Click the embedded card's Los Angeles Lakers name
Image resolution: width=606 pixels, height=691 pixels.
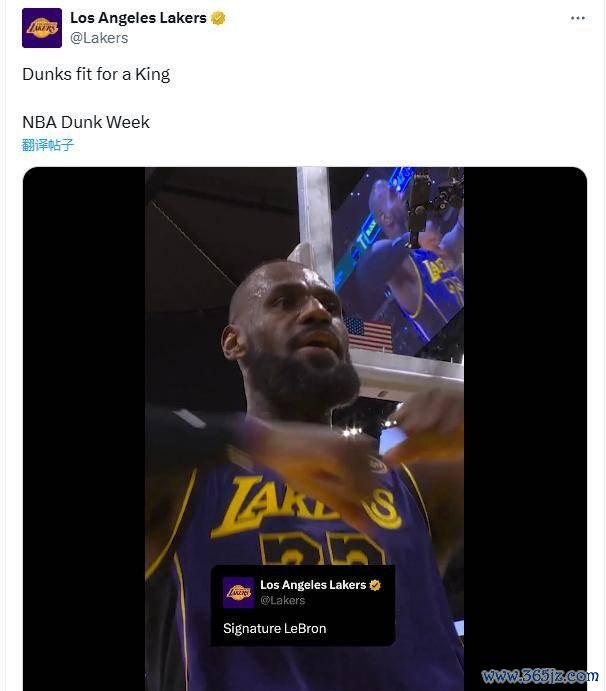coord(313,585)
